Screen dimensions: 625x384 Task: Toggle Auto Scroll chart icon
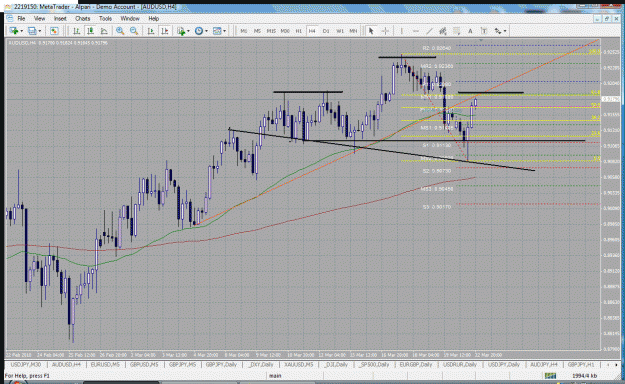coord(151,31)
